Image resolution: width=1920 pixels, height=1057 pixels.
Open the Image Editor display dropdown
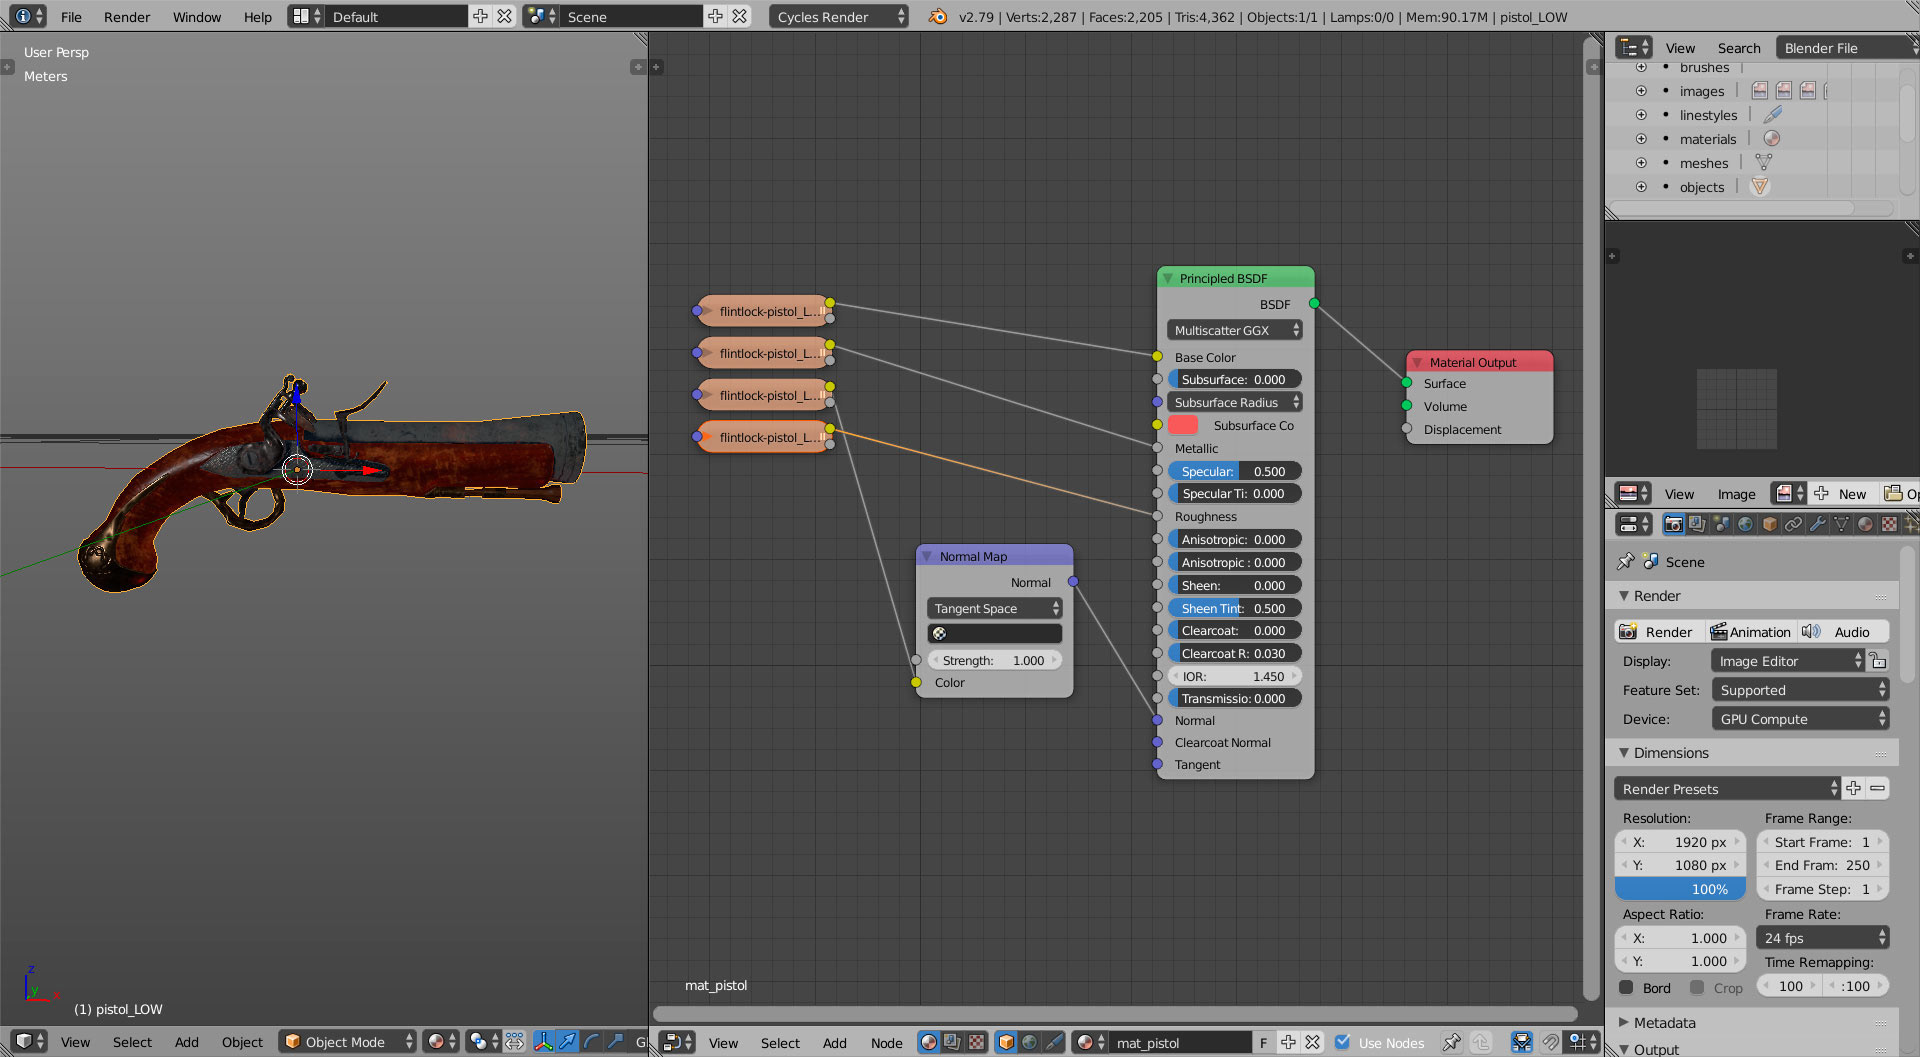(1788, 660)
